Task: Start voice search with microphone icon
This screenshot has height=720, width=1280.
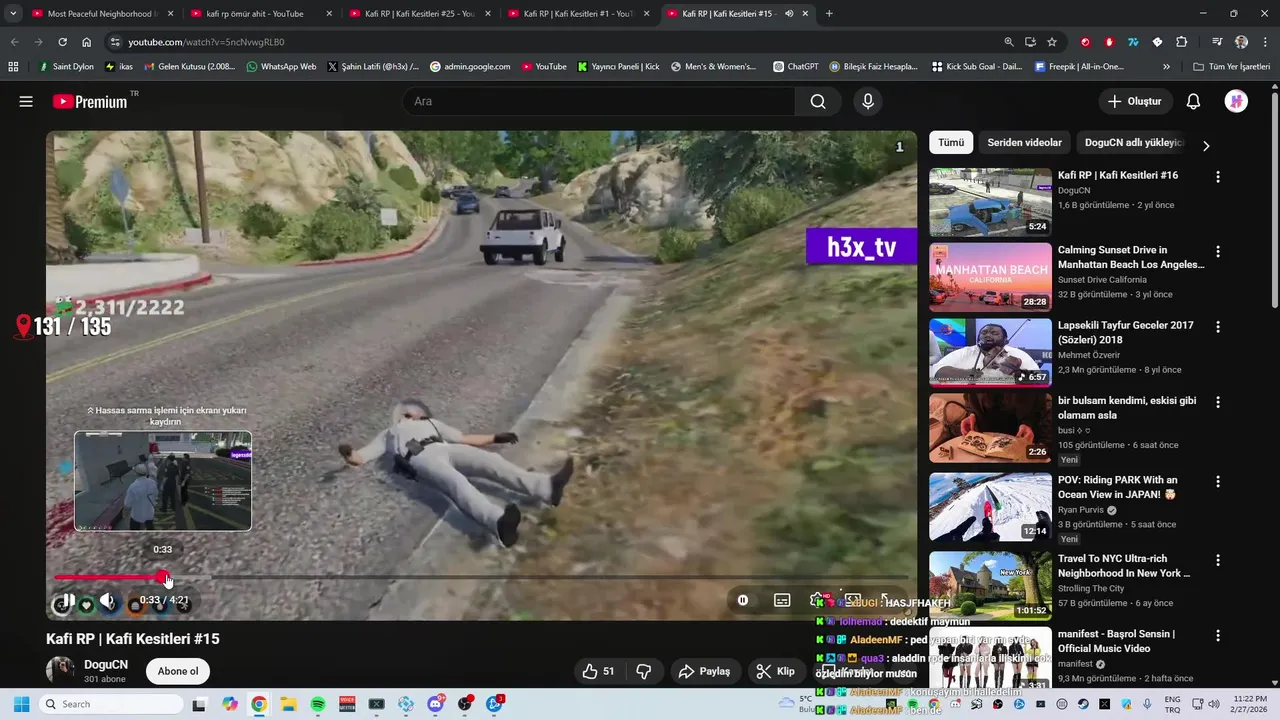Action: 868,101
